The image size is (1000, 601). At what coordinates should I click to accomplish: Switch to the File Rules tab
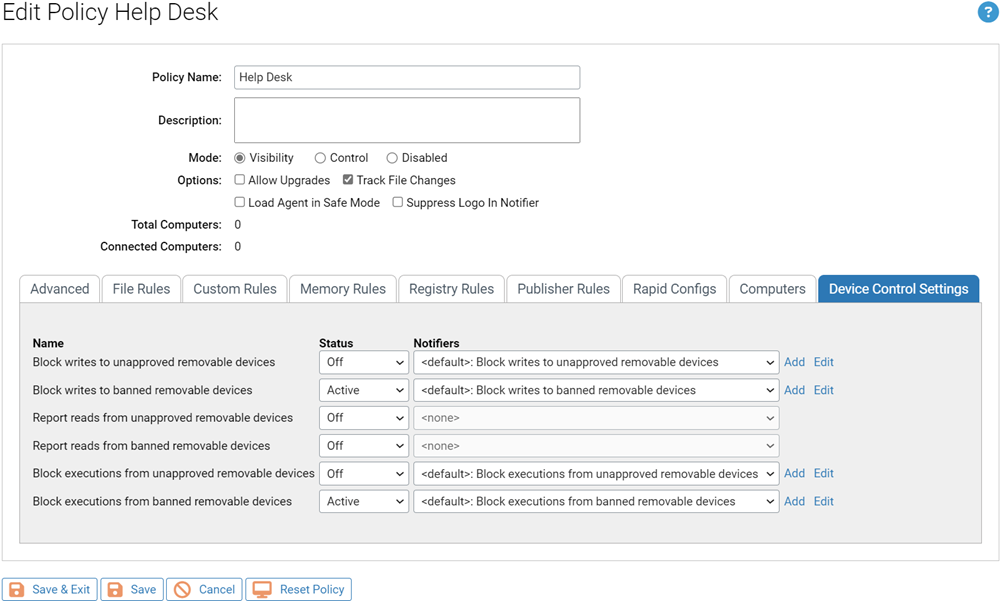pos(140,288)
